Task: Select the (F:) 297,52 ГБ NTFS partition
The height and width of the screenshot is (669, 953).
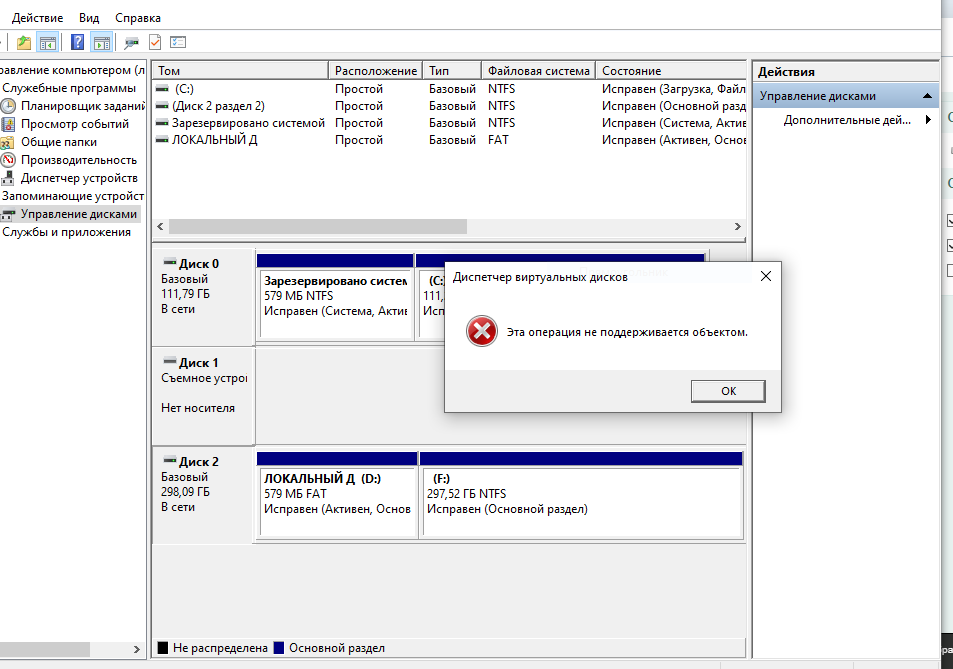Action: (x=582, y=495)
